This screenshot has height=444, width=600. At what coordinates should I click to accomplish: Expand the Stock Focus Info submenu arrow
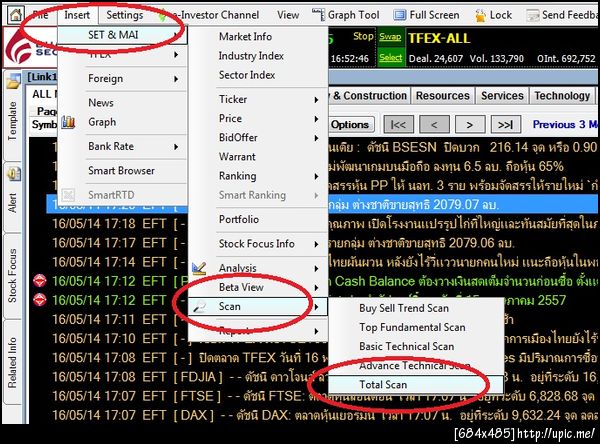coord(316,244)
